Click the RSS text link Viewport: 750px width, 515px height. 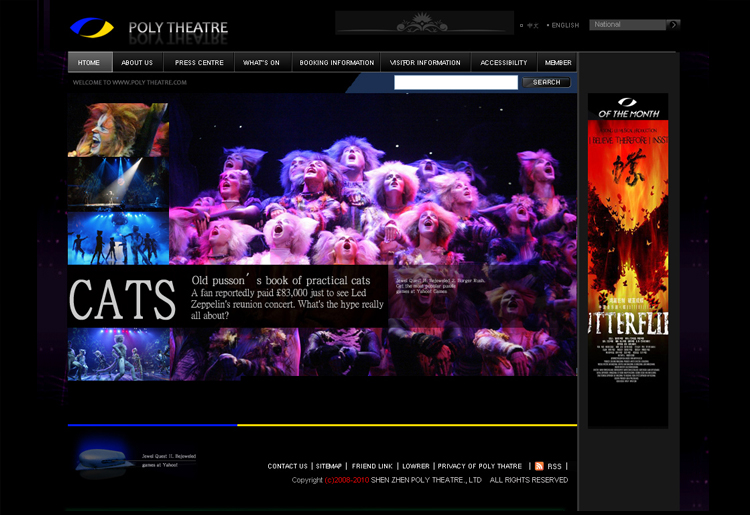(554, 466)
